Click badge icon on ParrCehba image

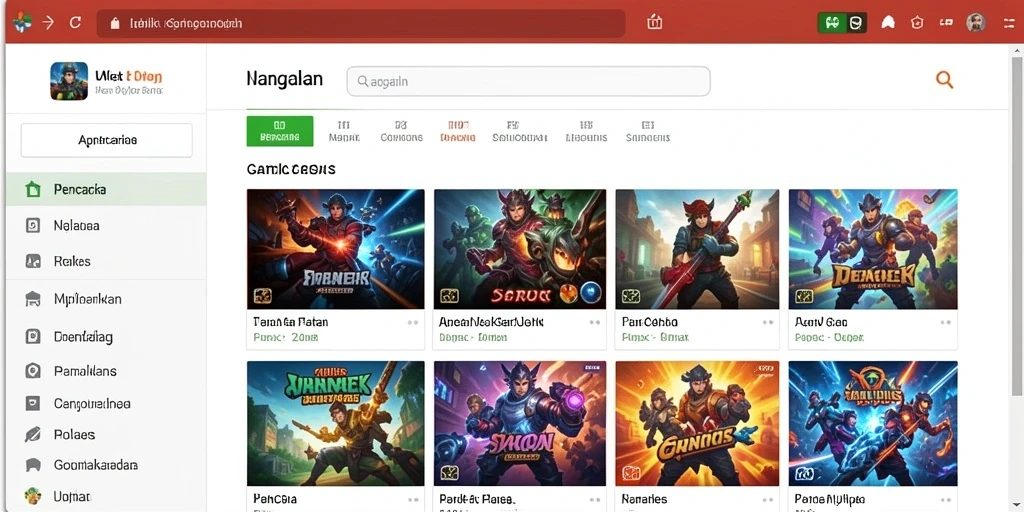(x=631, y=296)
